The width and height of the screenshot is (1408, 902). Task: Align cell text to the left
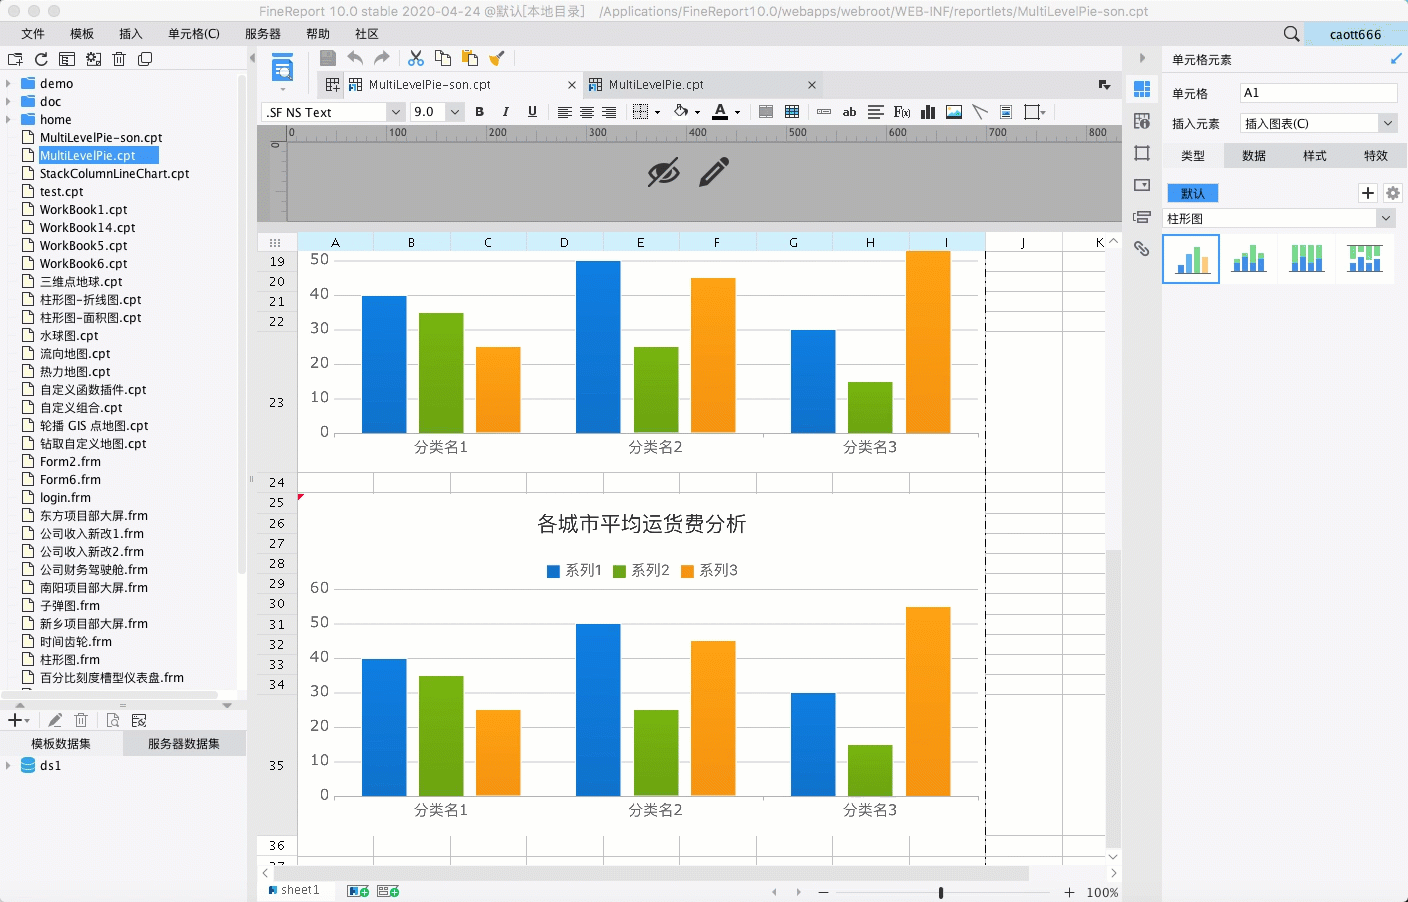[564, 112]
